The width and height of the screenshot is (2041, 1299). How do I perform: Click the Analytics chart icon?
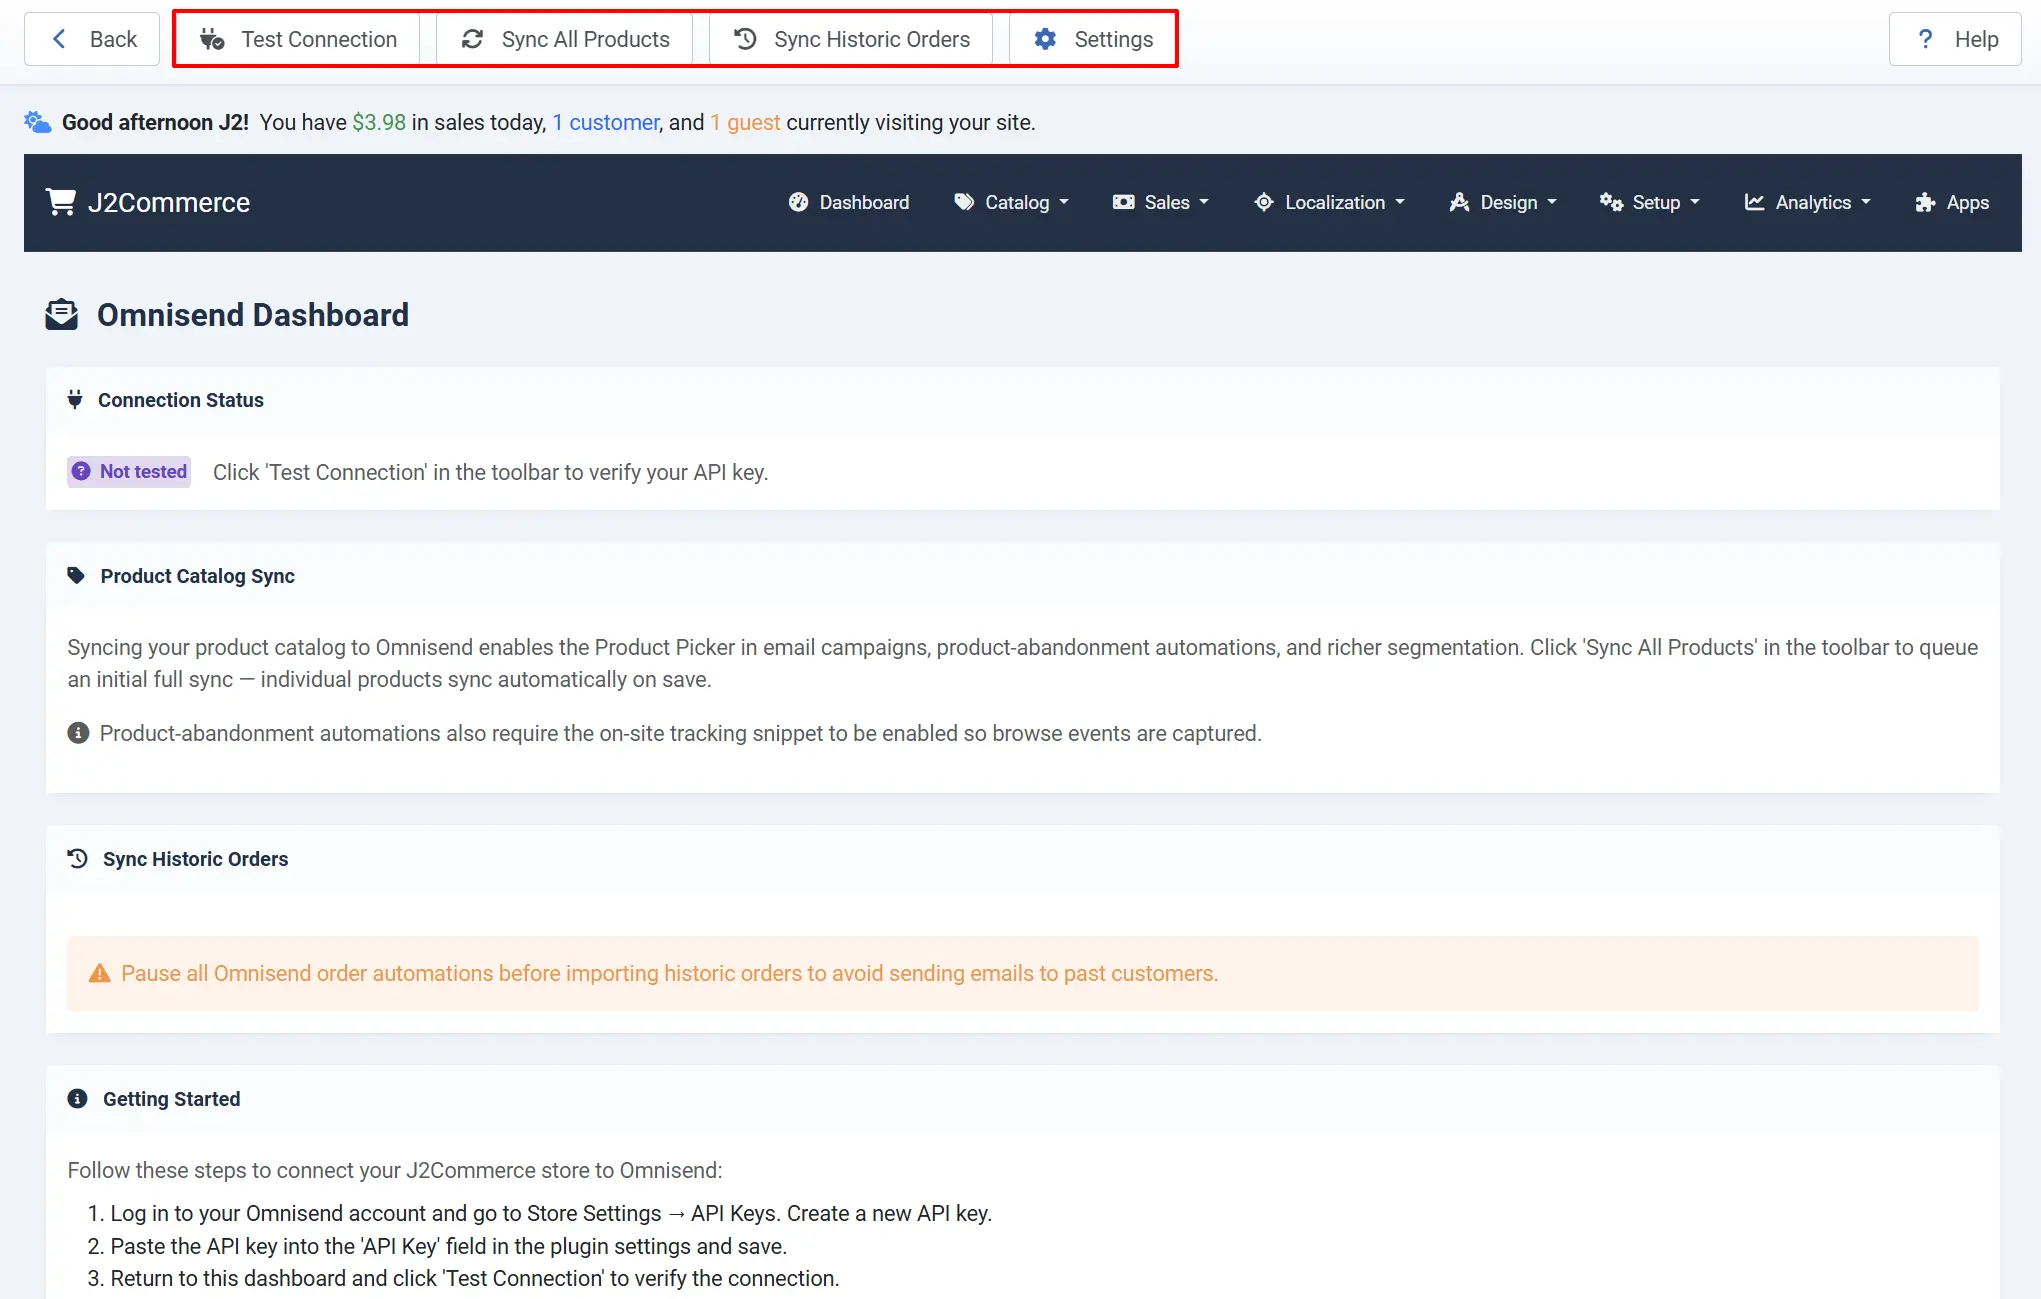click(x=1754, y=202)
